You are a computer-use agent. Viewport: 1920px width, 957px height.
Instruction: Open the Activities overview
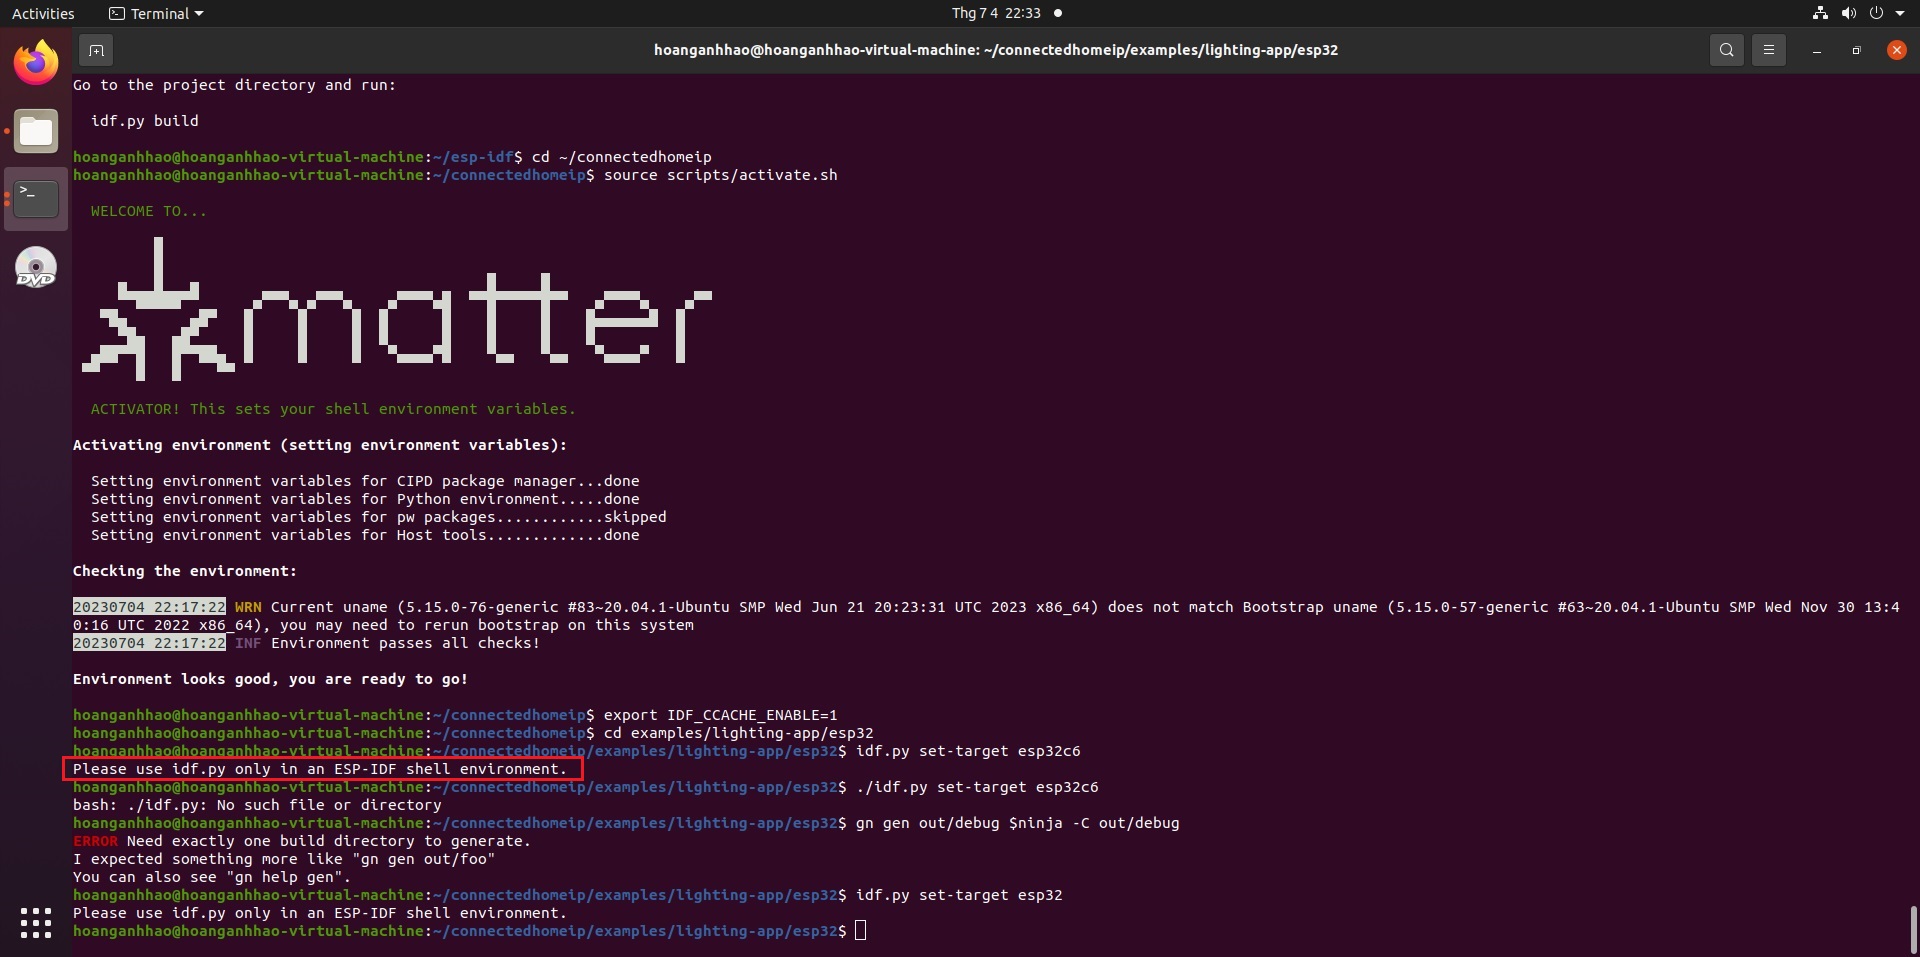pyautogui.click(x=43, y=13)
